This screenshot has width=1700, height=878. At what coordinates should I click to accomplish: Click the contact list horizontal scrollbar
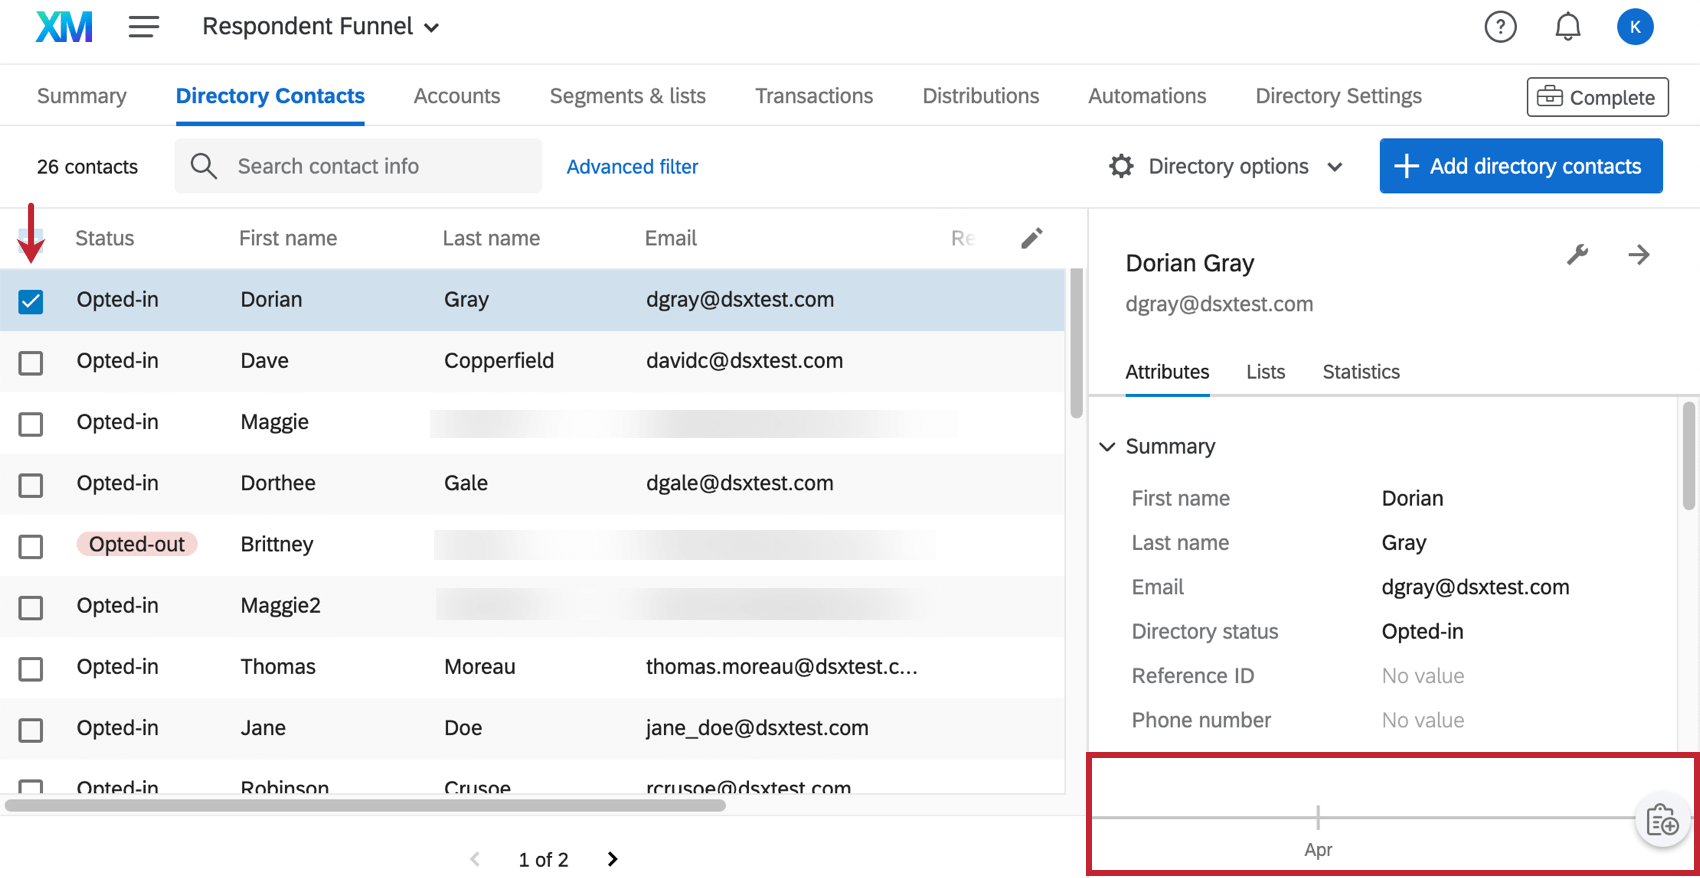365,805
